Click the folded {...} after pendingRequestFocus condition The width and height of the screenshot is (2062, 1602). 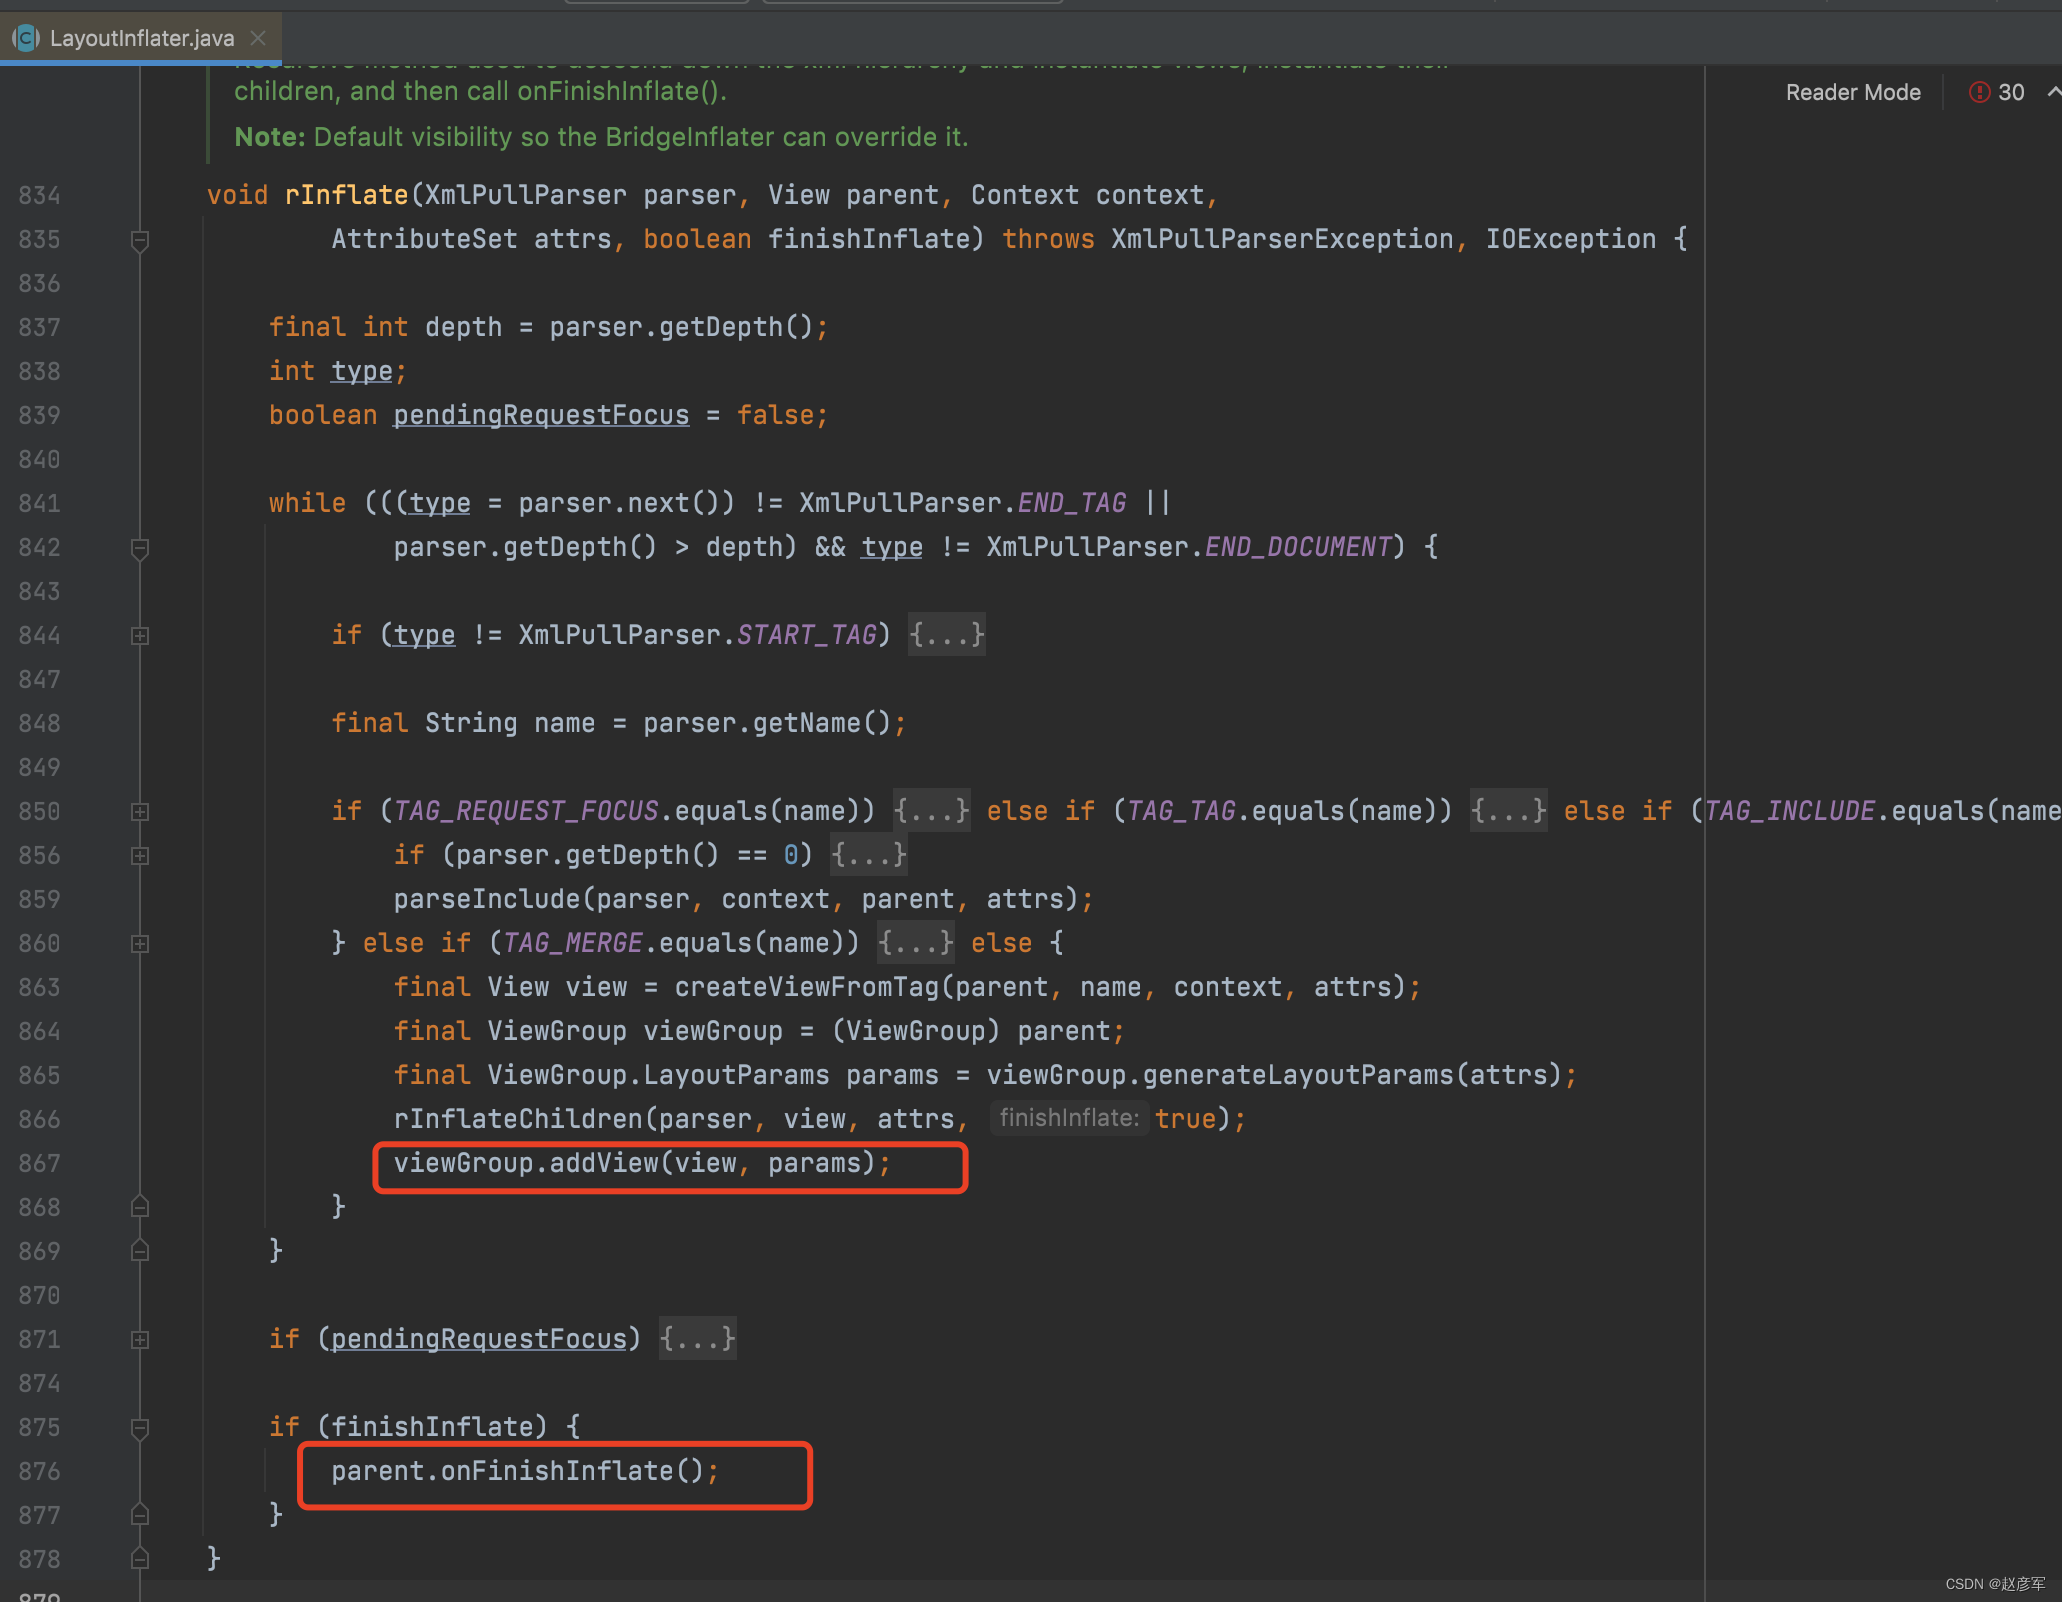click(x=697, y=1339)
